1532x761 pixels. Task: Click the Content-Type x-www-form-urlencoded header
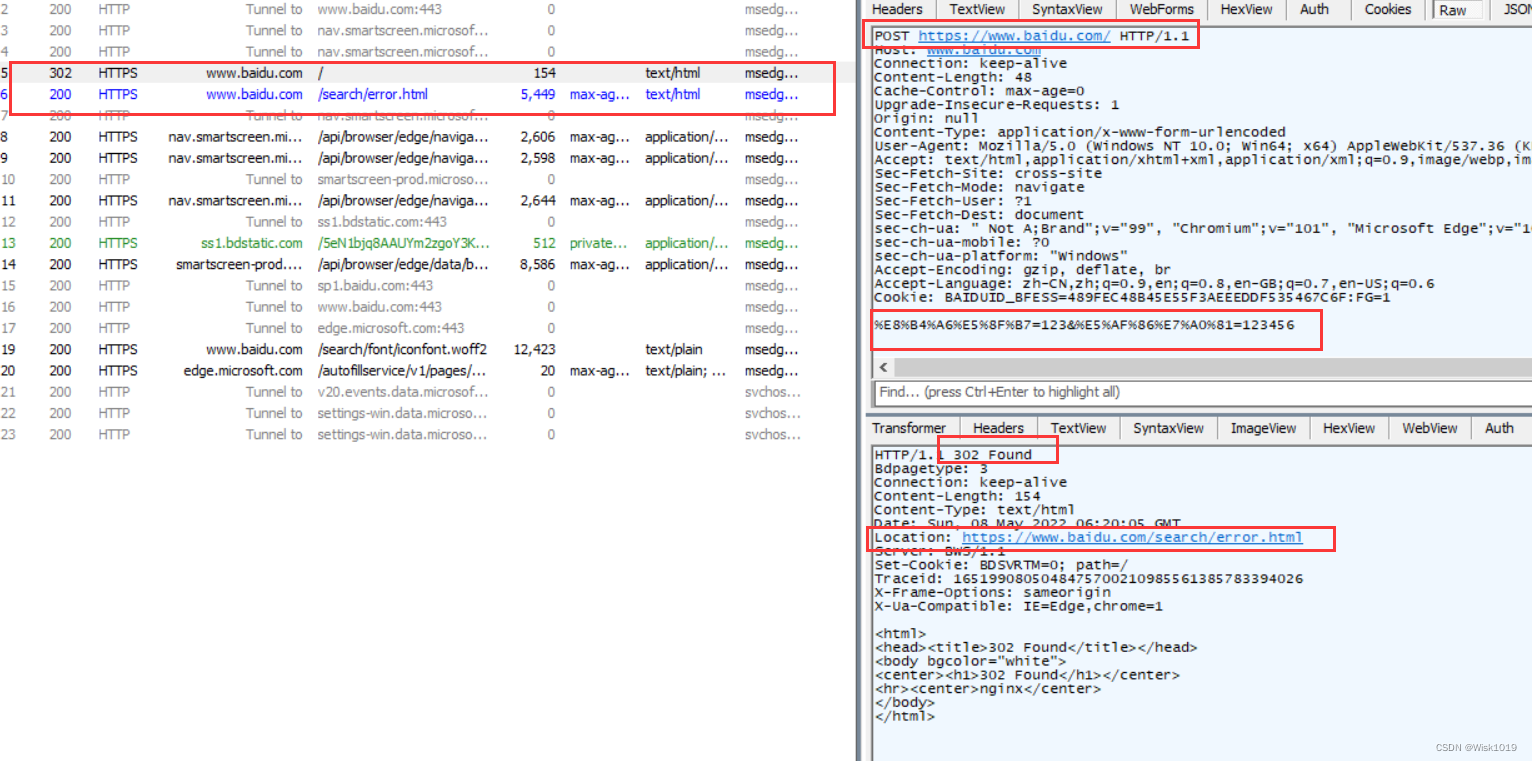(1080, 132)
